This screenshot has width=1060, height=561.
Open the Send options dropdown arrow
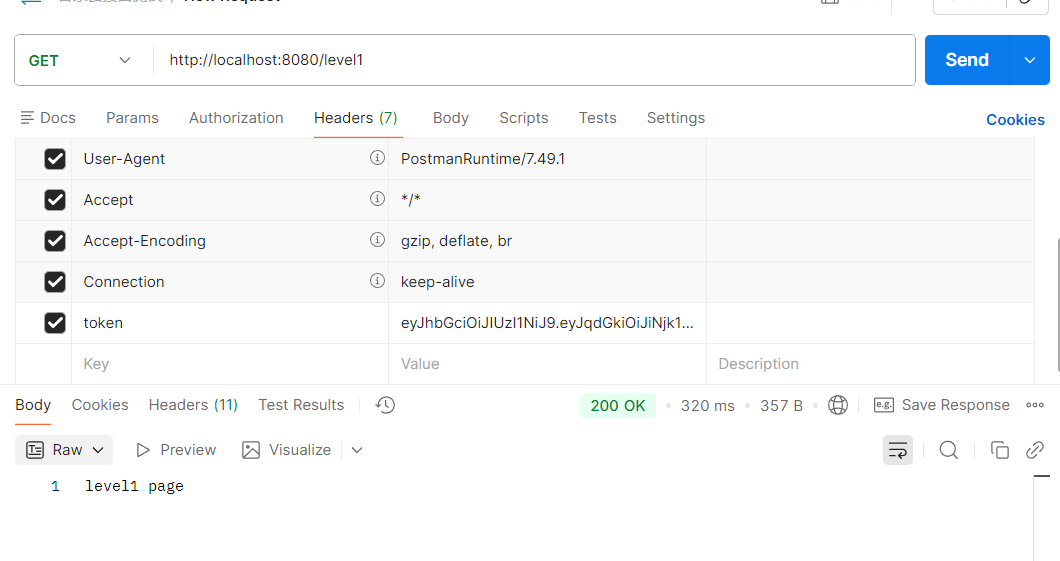1030,60
